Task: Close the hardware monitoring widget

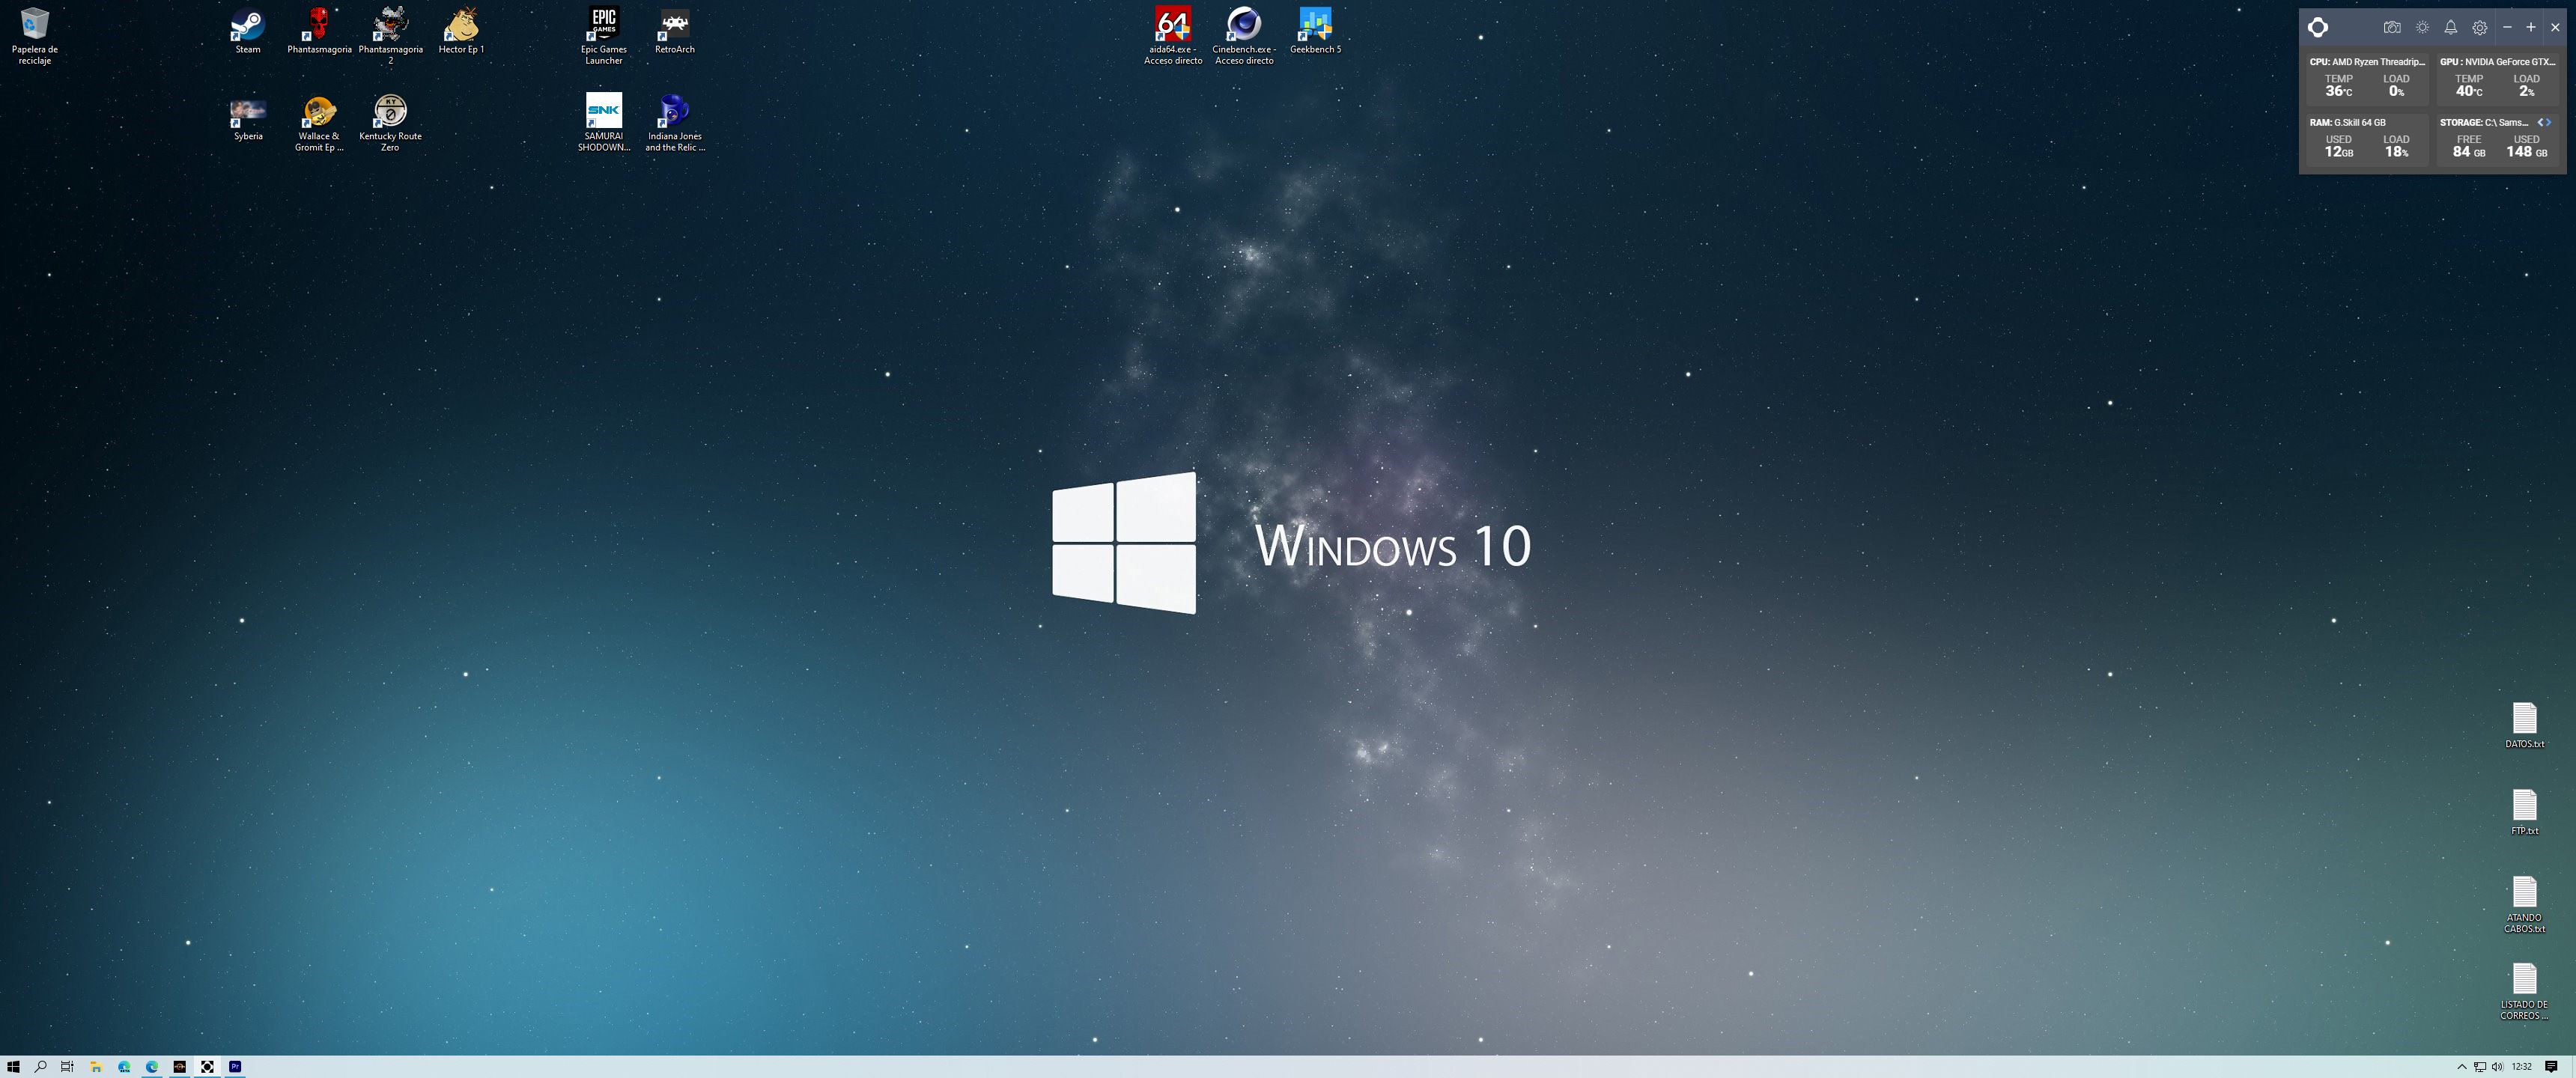Action: click(x=2555, y=28)
